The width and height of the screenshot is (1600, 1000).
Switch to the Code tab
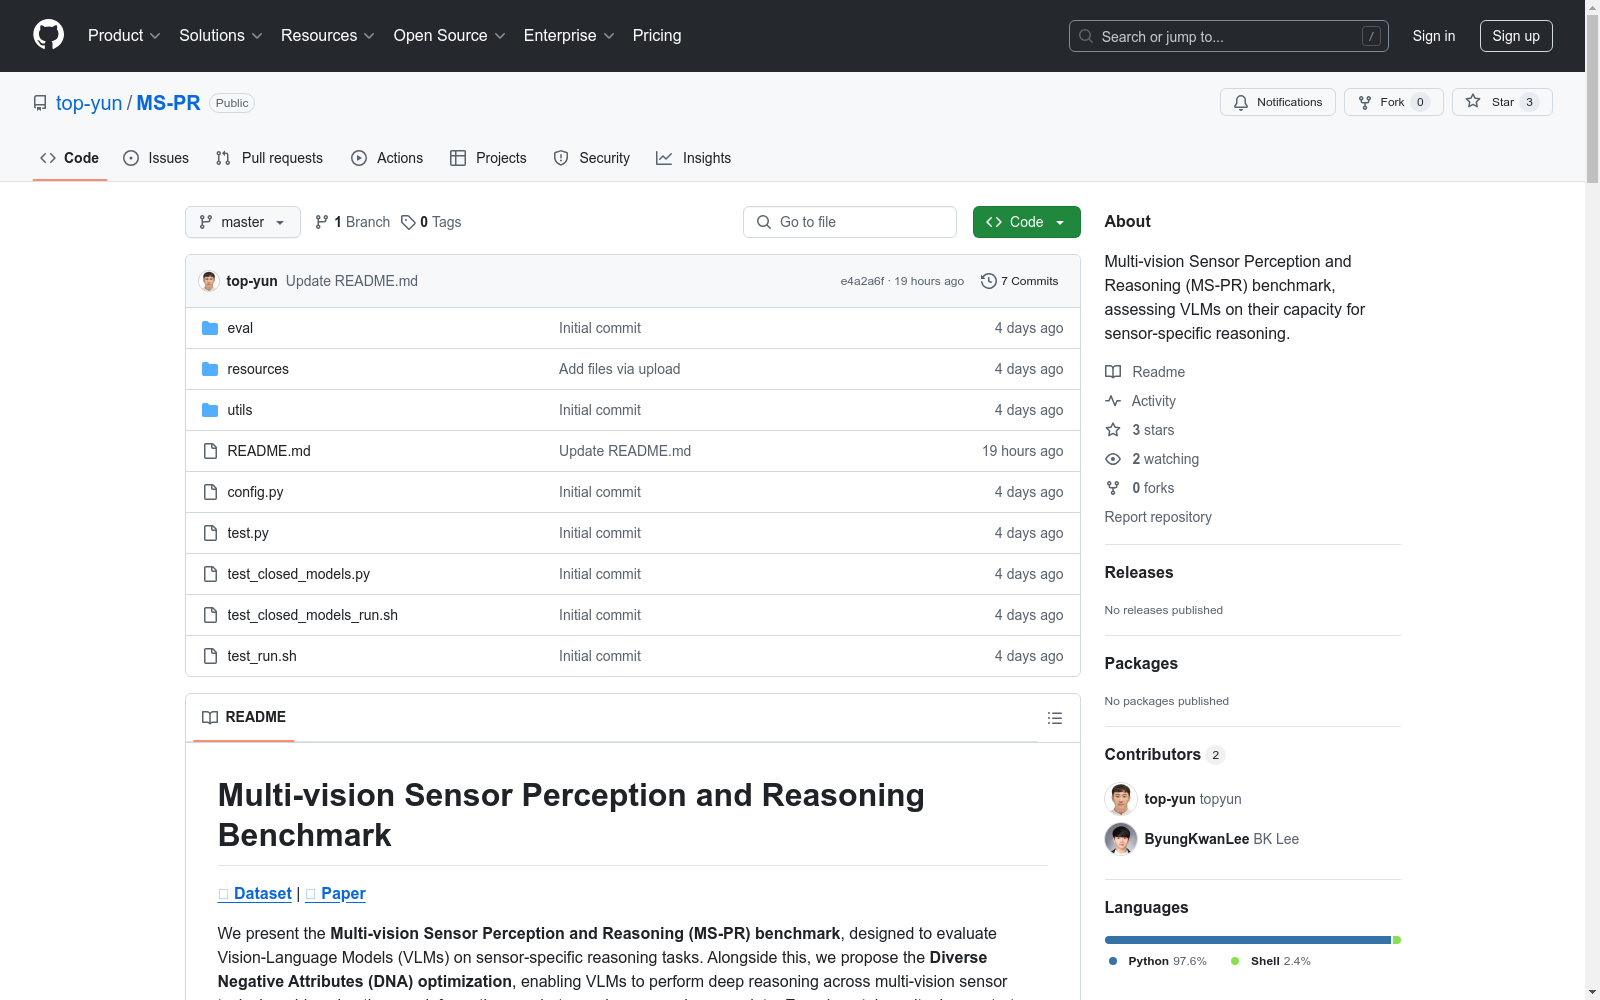70,158
